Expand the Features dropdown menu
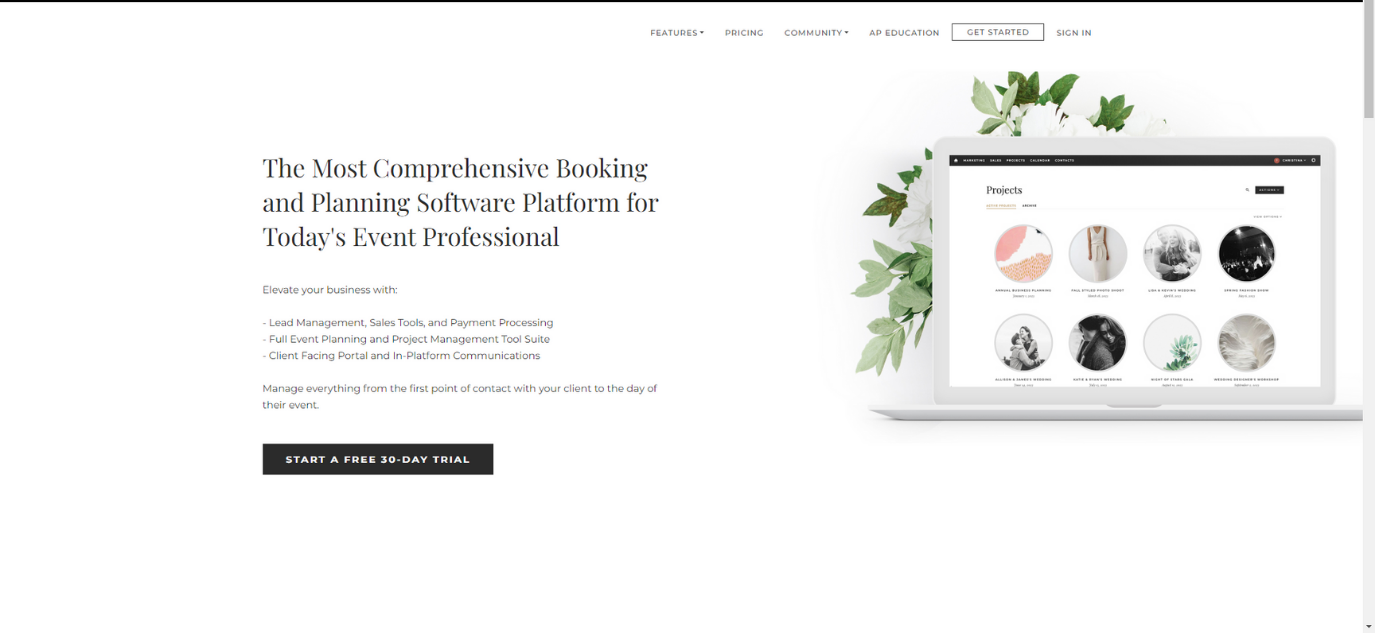1375x633 pixels. point(677,33)
